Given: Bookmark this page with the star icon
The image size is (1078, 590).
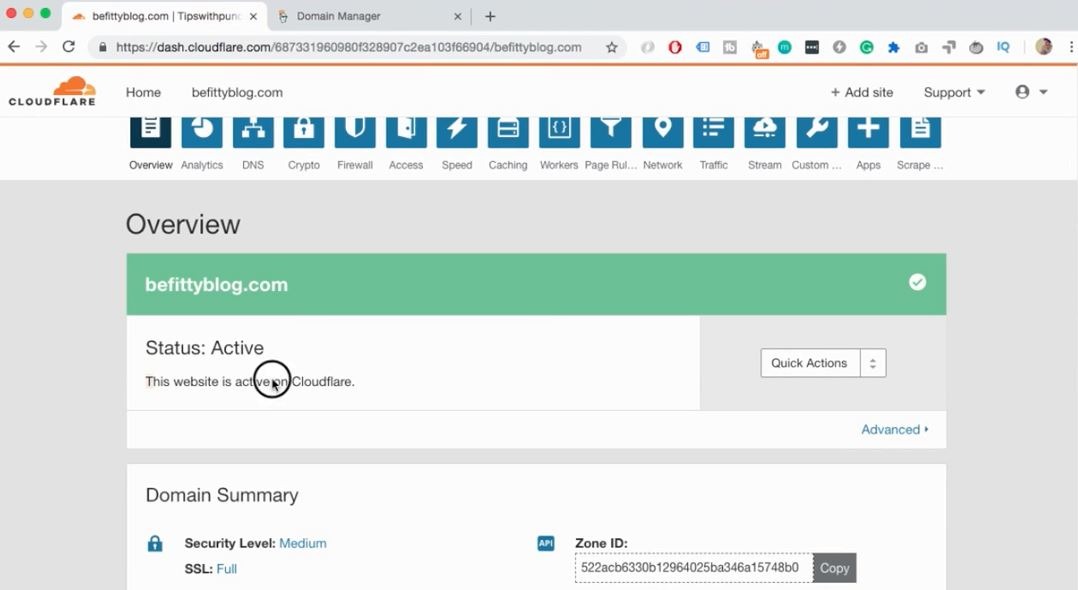Looking at the screenshot, I should 611,47.
